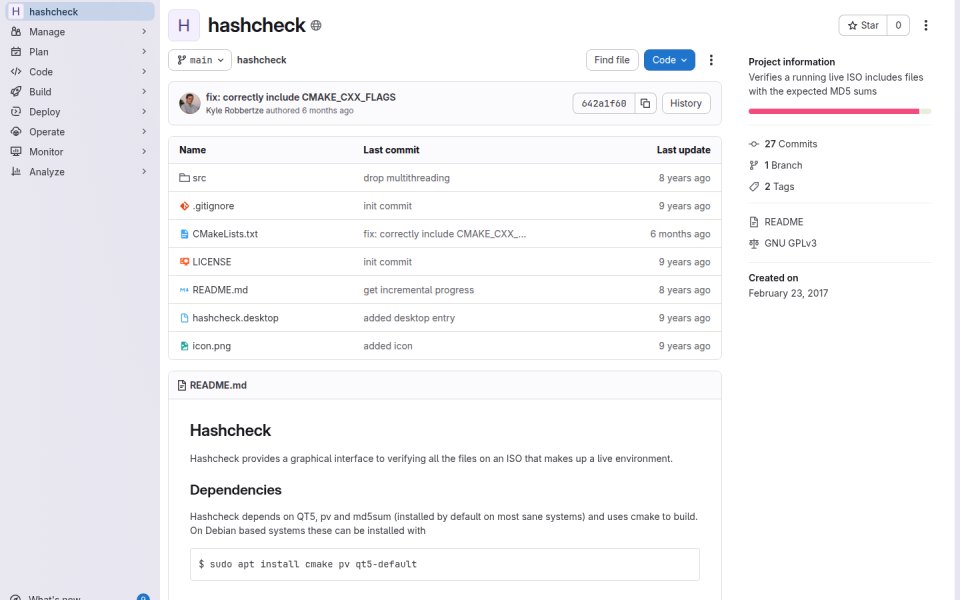Expand the Manage menu chevron
The image size is (960, 600).
[144, 32]
